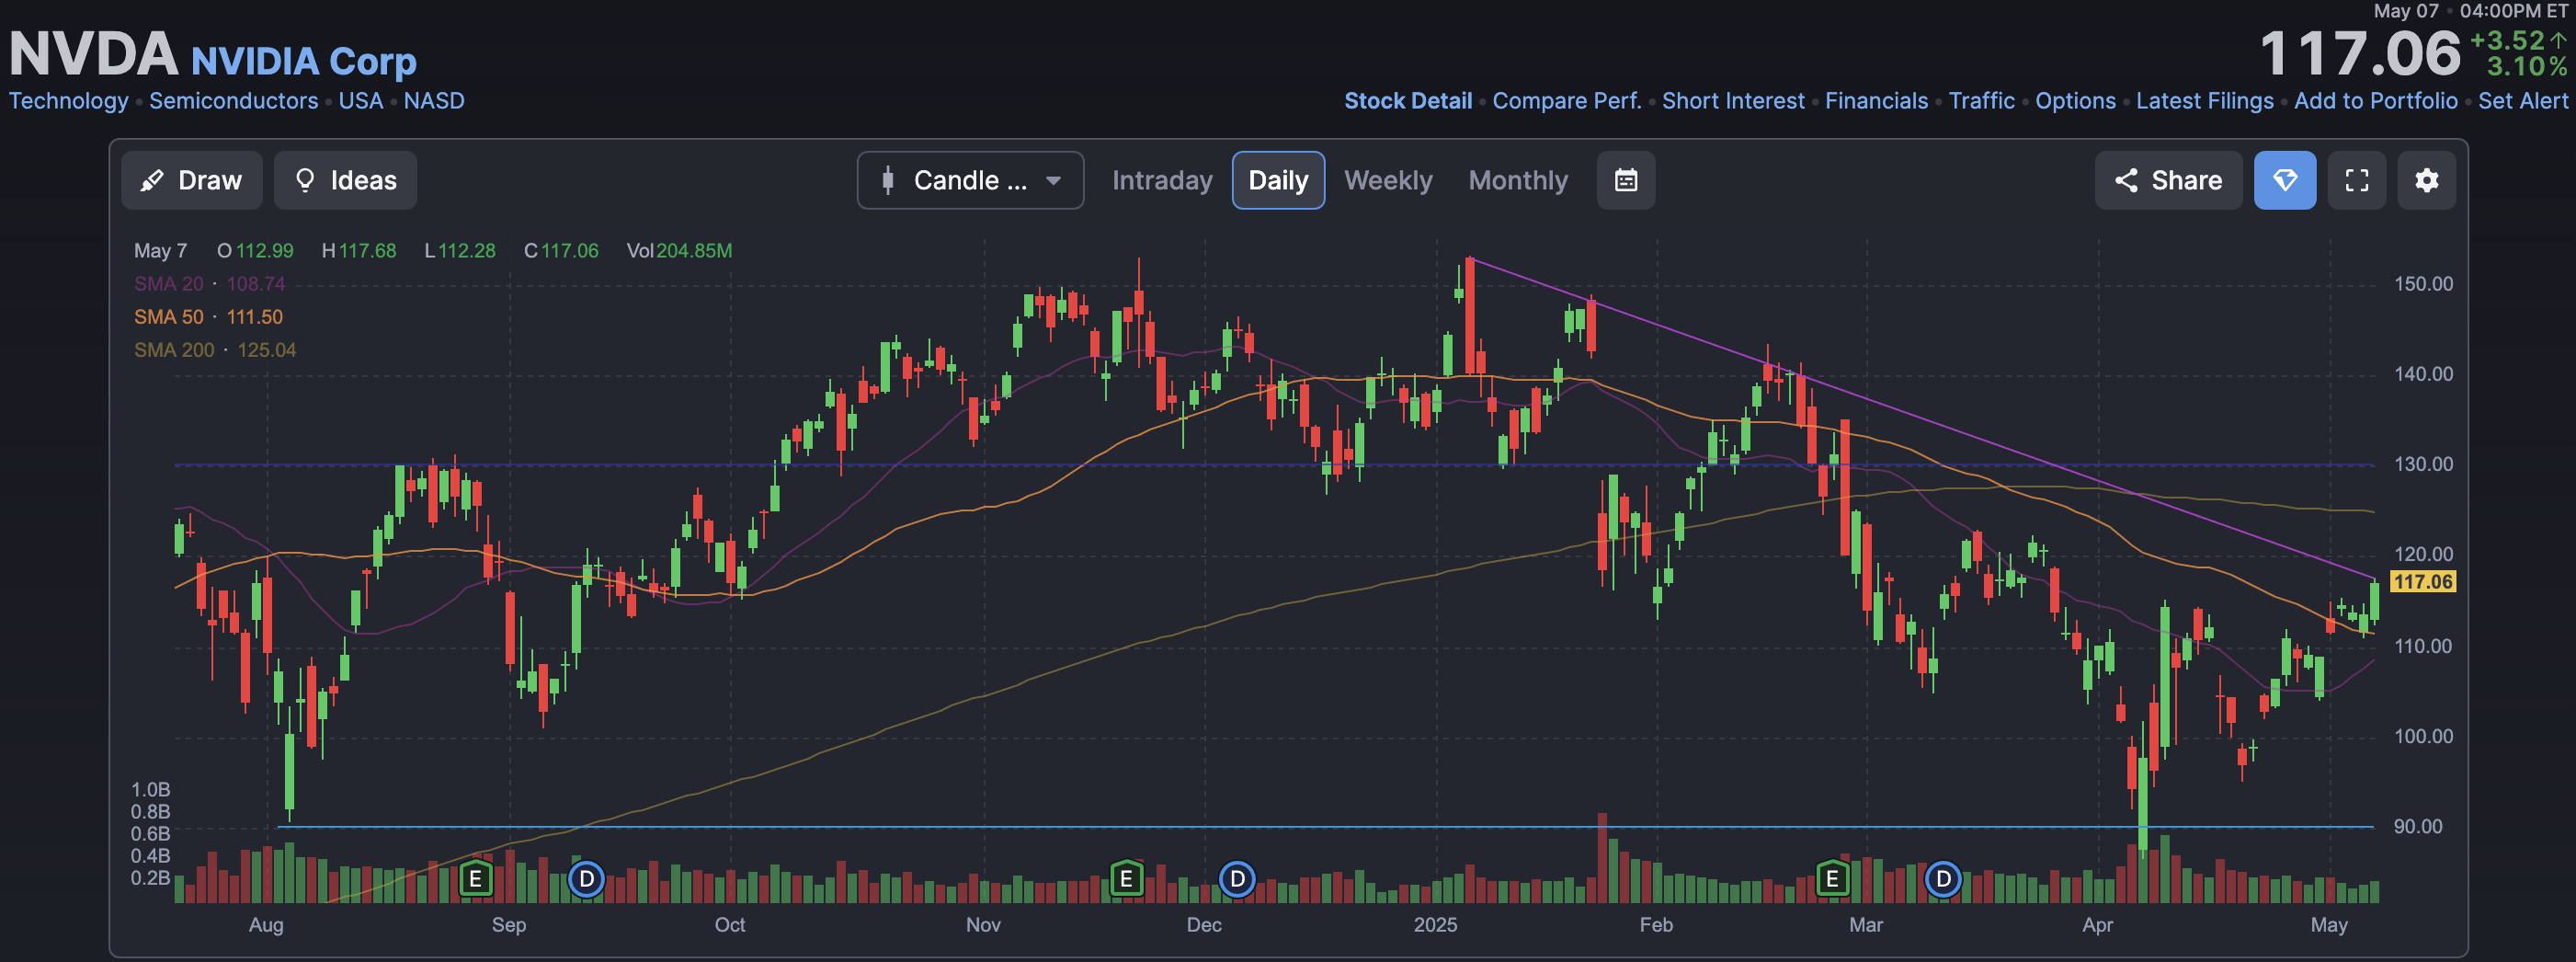2576x962 pixels.
Task: Click the lightbulb icon in Ideas
Action: 305,180
